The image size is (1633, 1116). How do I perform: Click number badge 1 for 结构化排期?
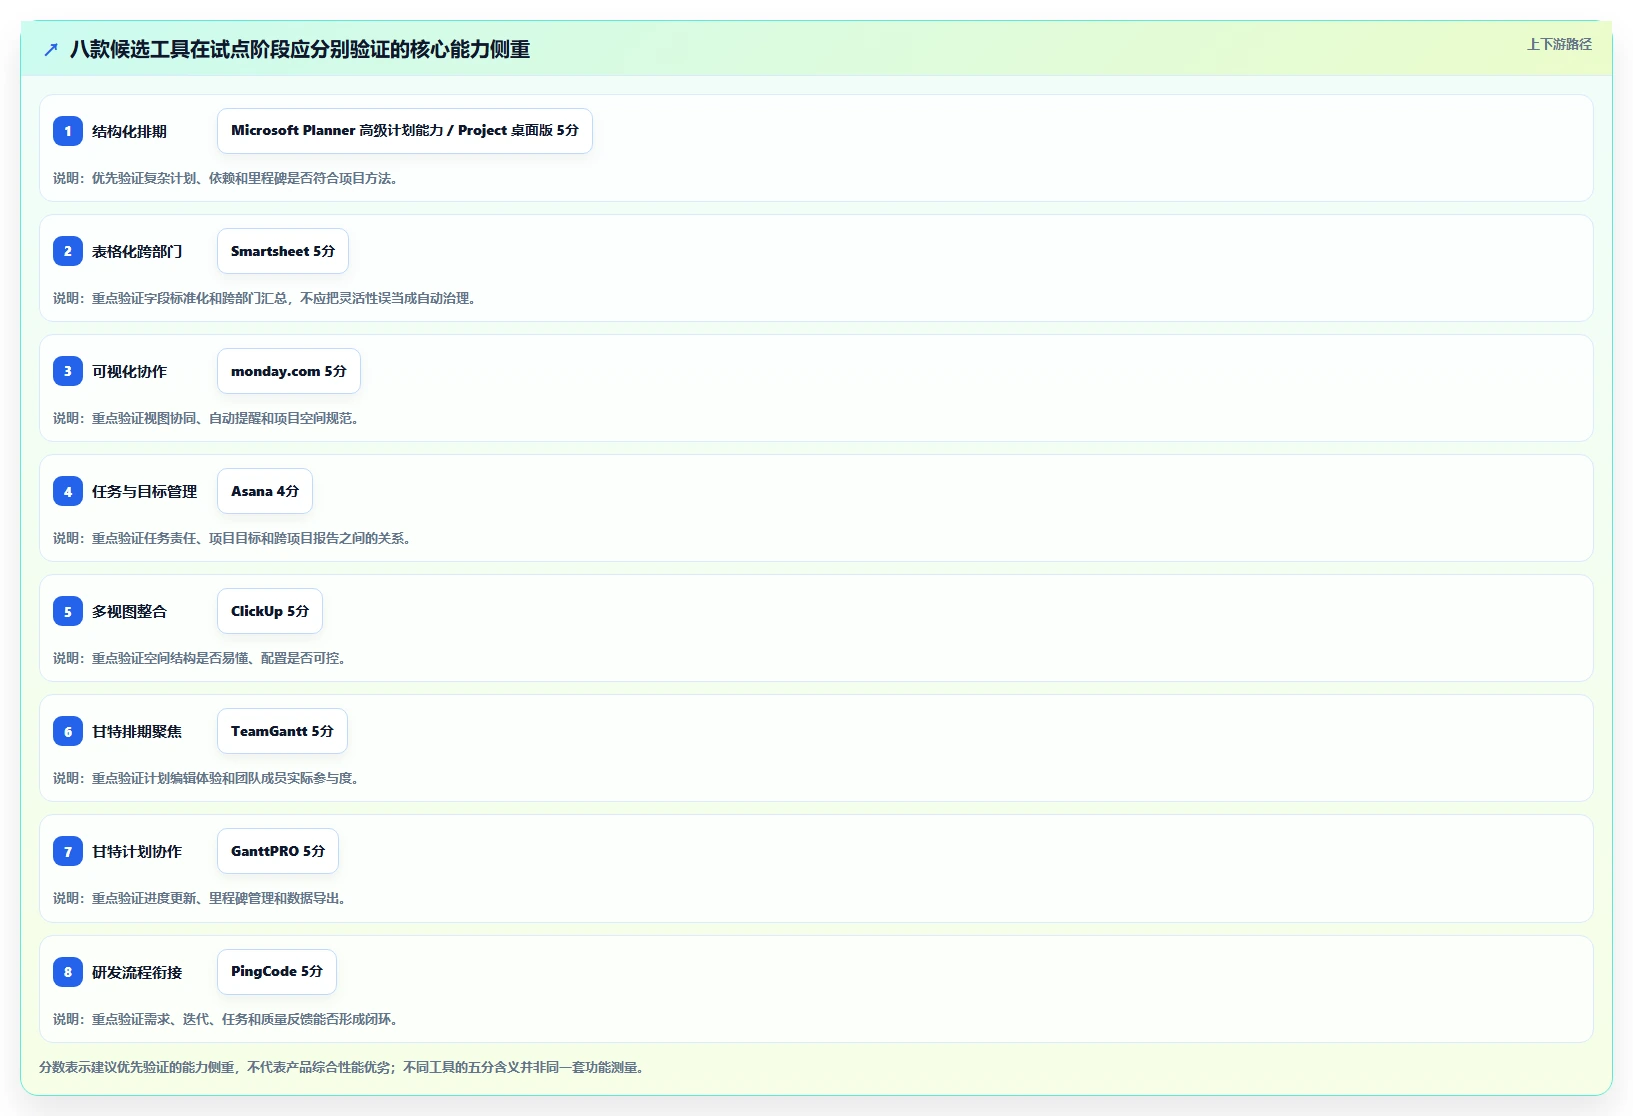(x=68, y=131)
